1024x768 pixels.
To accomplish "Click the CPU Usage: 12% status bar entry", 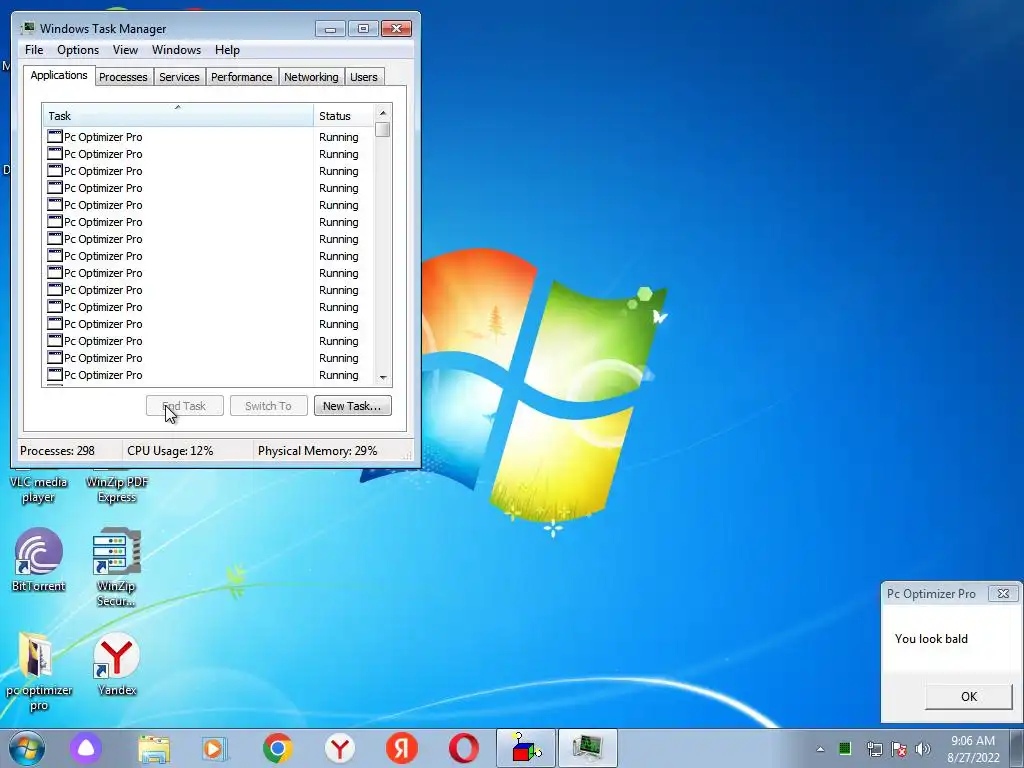I will pos(170,451).
